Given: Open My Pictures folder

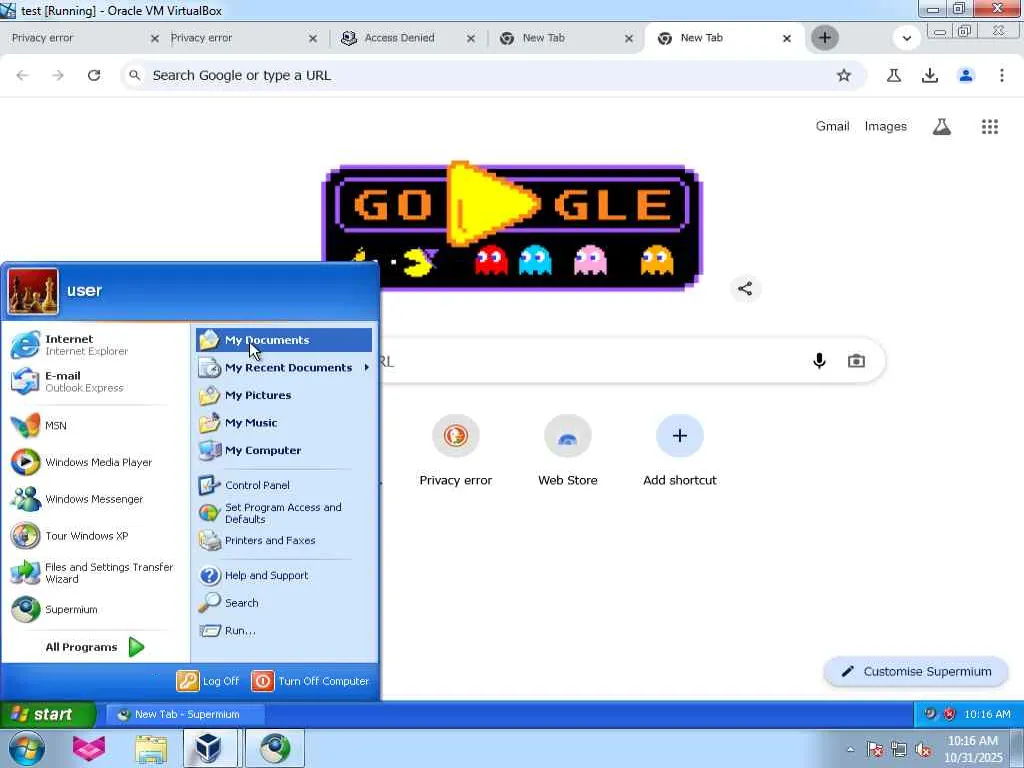Looking at the screenshot, I should pyautogui.click(x=284, y=395).
